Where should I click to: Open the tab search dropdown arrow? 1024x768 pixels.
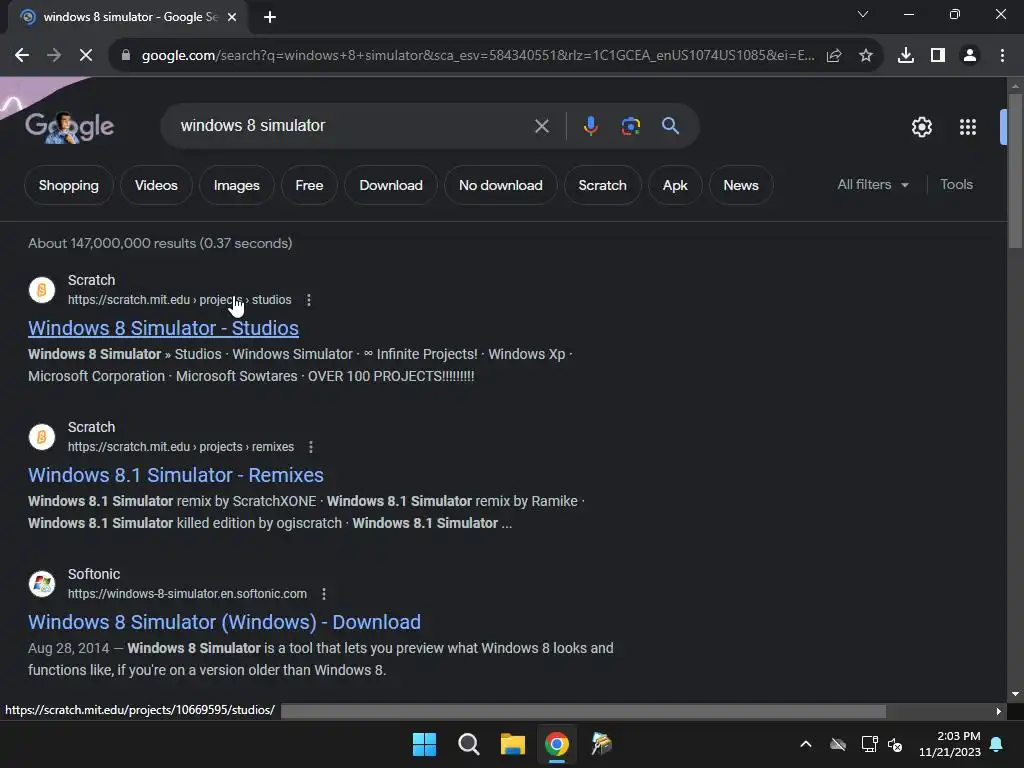click(863, 14)
